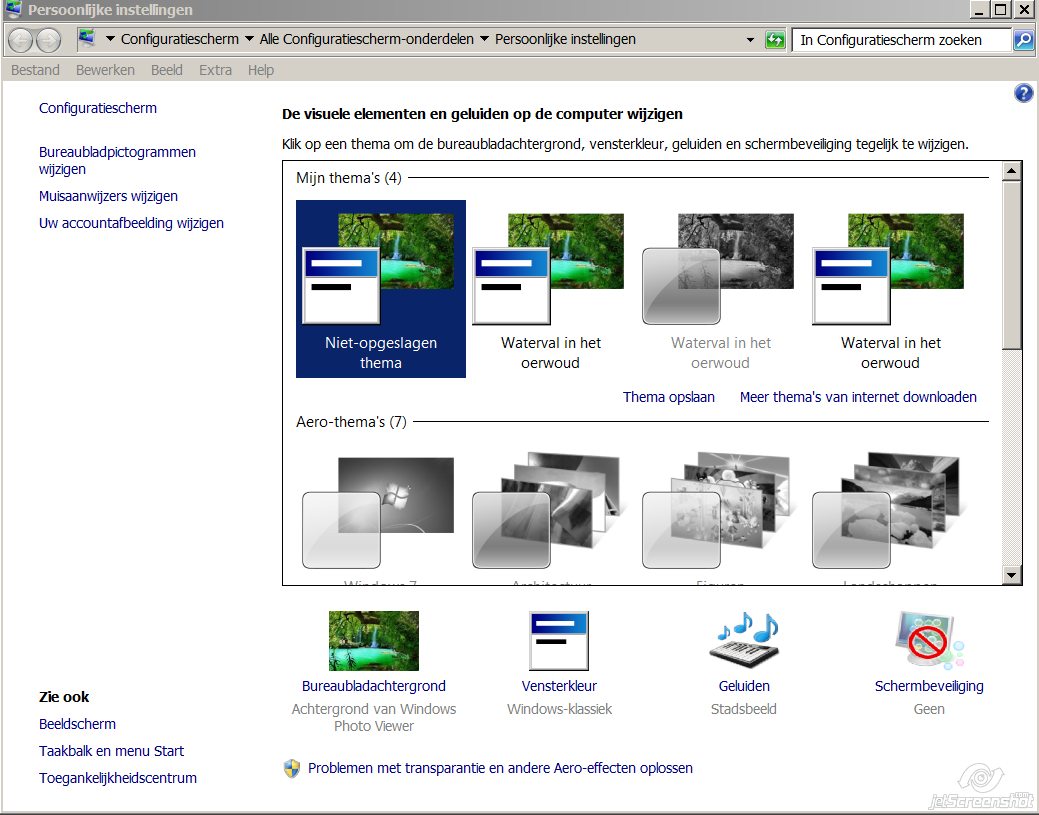Click the theme list scroll down arrow
1039x815 pixels.
click(x=1011, y=575)
